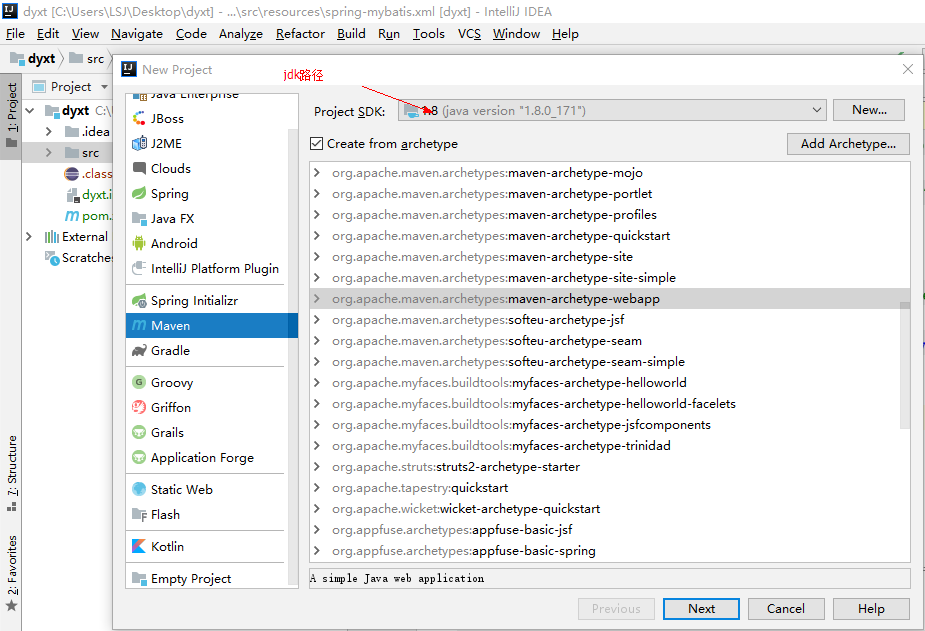
Task: Select the Static Web globe icon
Action: coord(139,489)
